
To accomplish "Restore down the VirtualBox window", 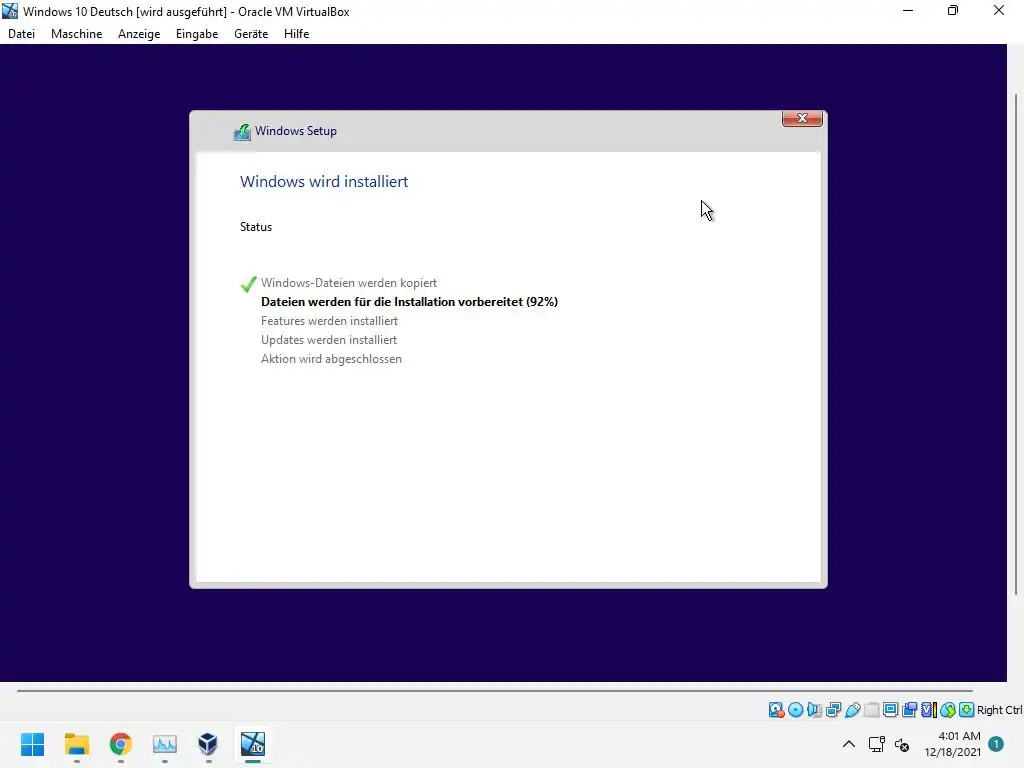I will [x=953, y=10].
